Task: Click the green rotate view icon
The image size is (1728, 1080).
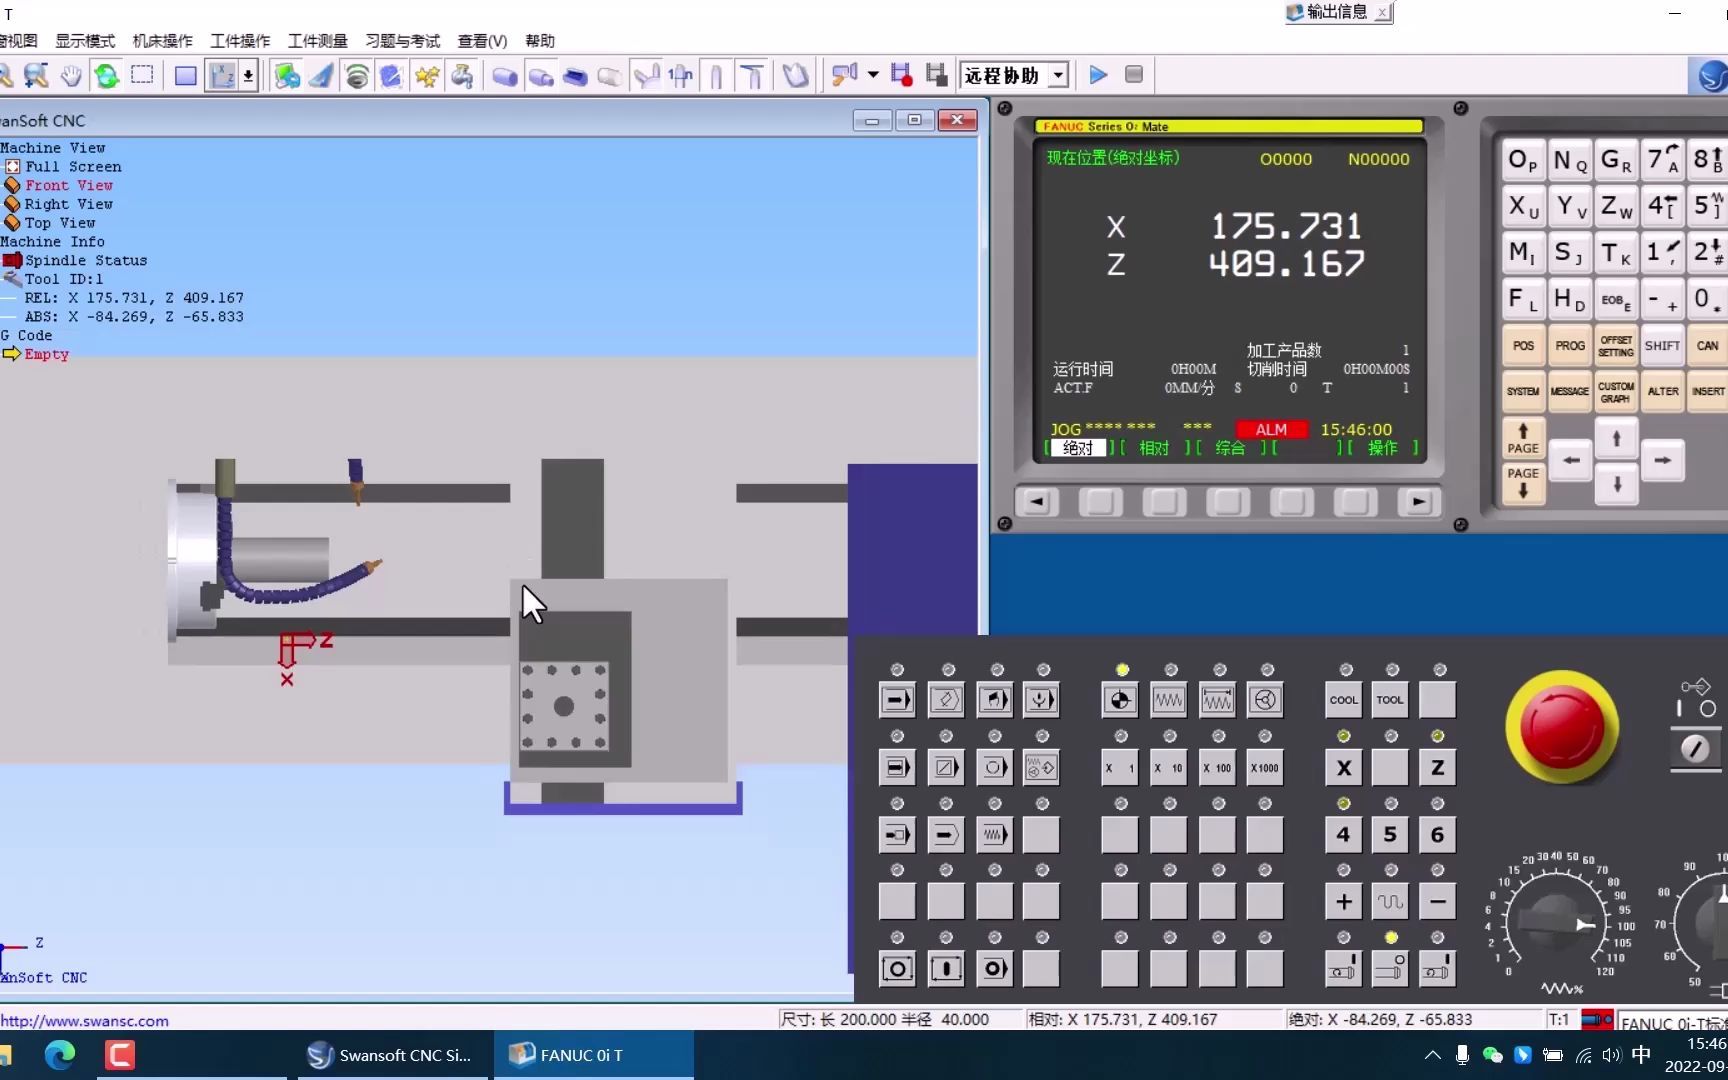Action: 106,75
